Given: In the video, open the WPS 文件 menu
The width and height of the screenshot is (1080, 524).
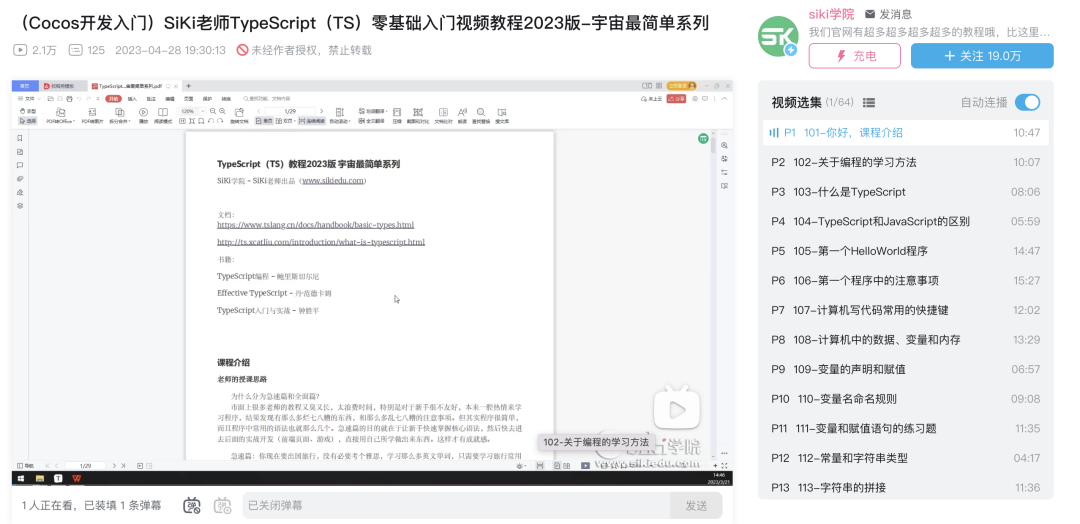Looking at the screenshot, I should (x=30, y=98).
